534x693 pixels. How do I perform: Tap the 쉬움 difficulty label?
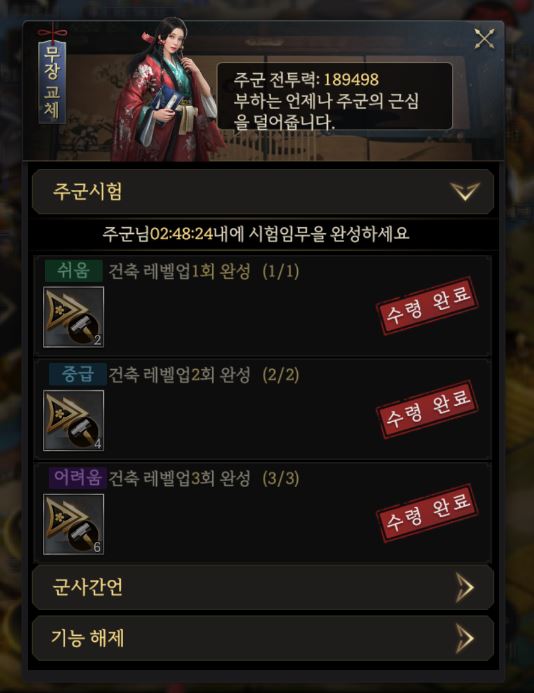[x=73, y=270]
